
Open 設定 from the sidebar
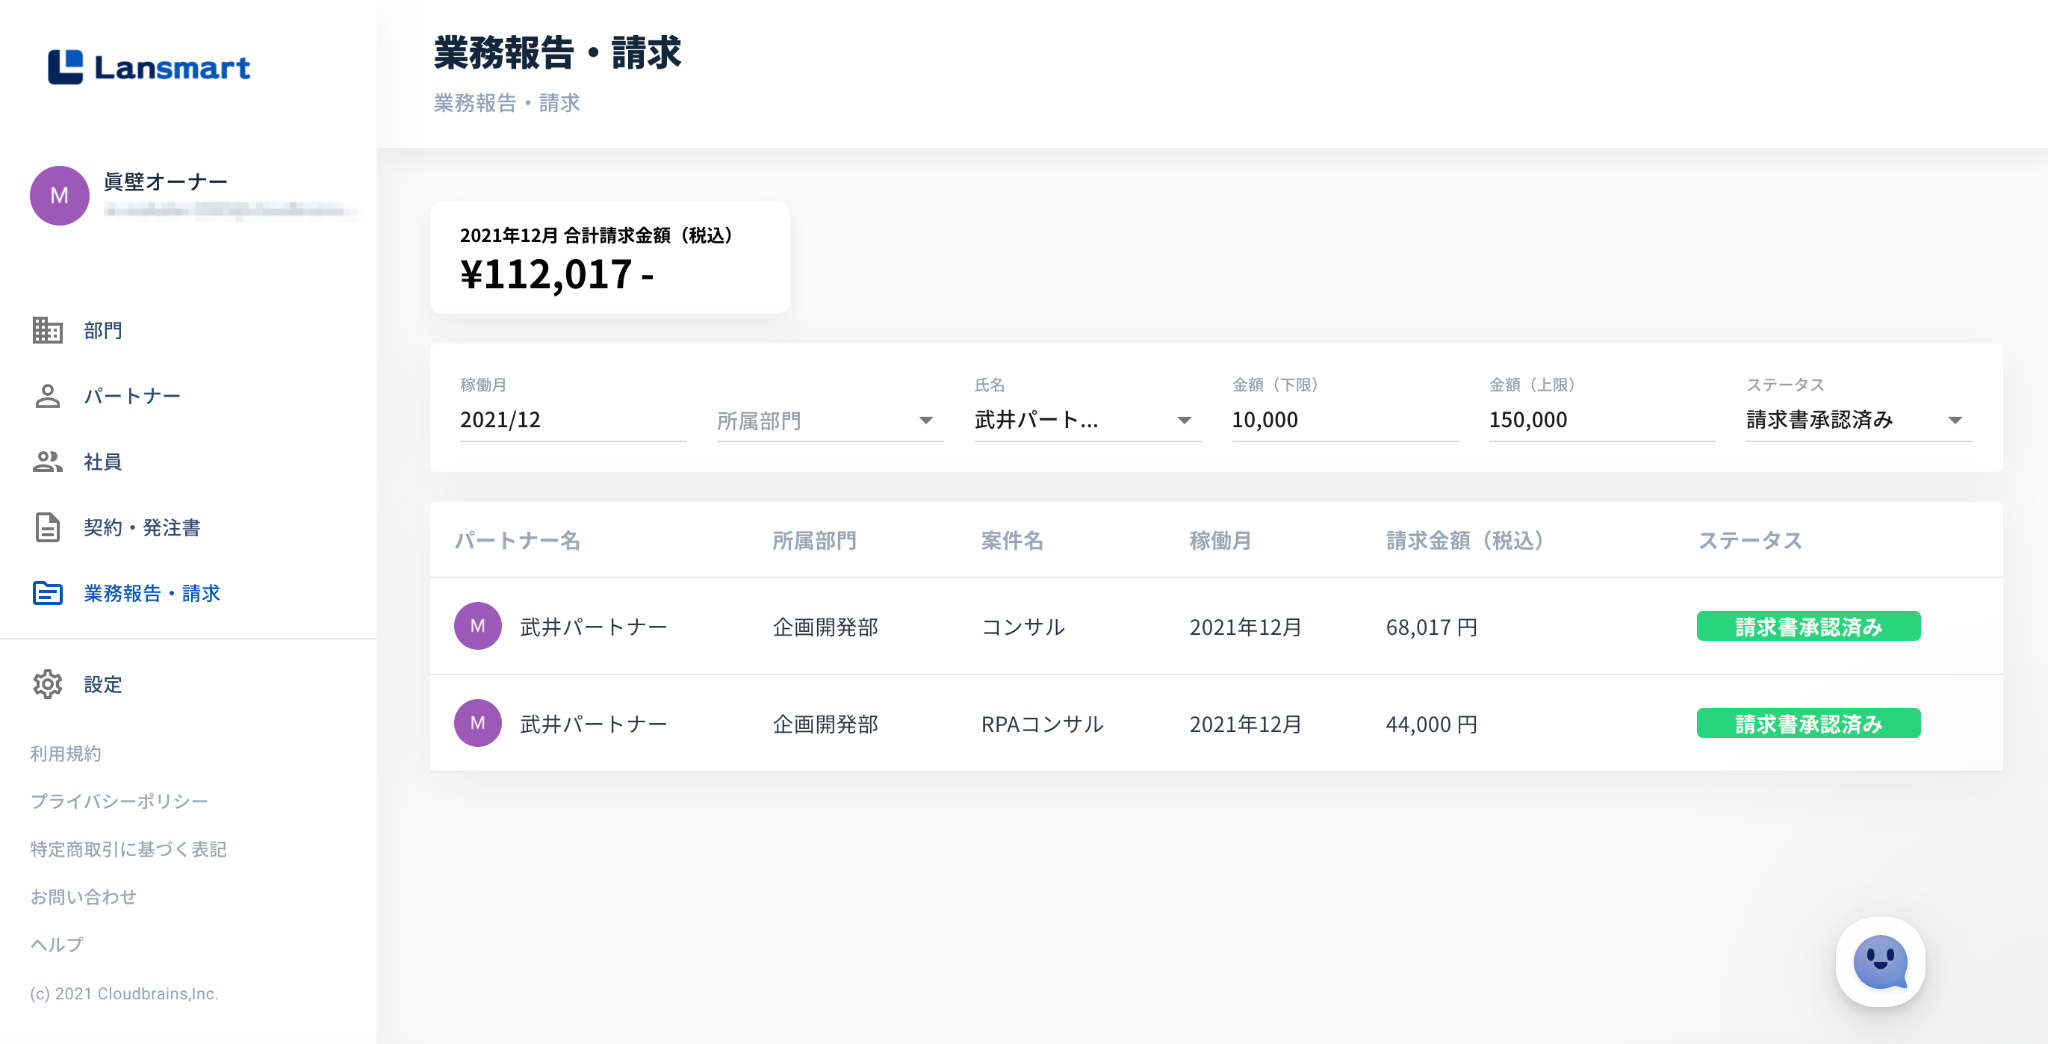pos(103,684)
